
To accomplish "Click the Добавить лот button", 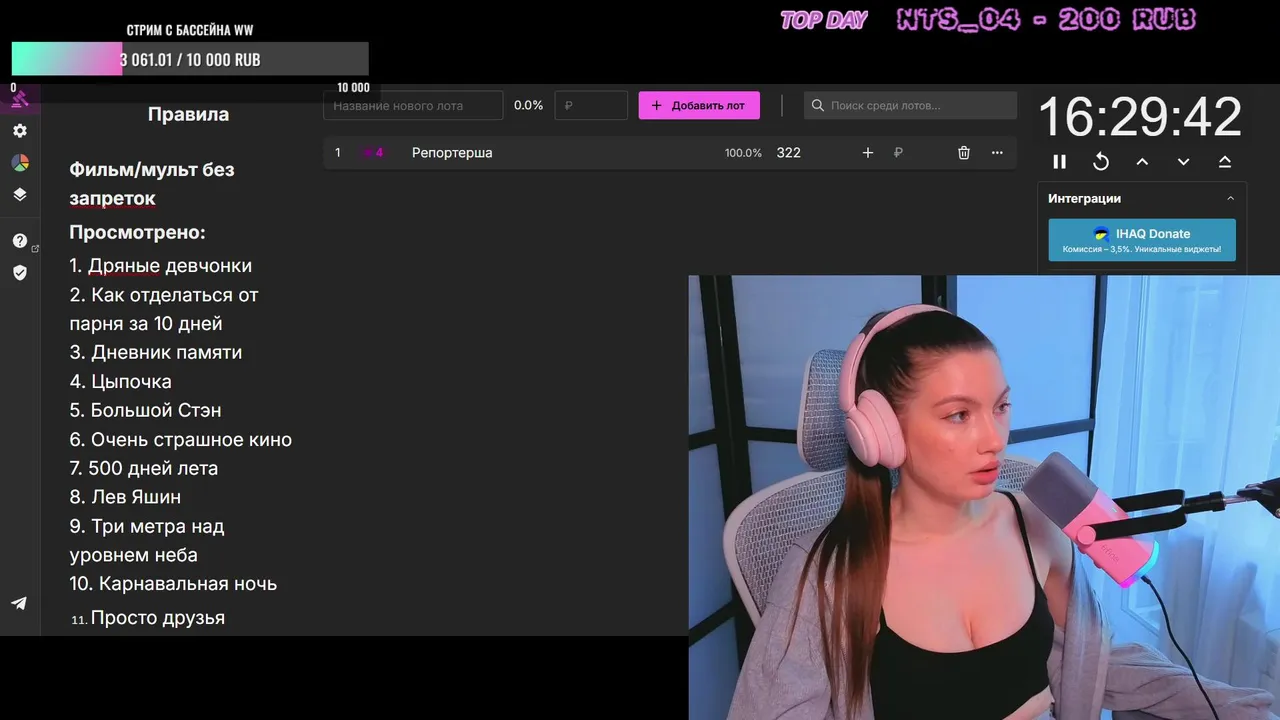I will [699, 105].
